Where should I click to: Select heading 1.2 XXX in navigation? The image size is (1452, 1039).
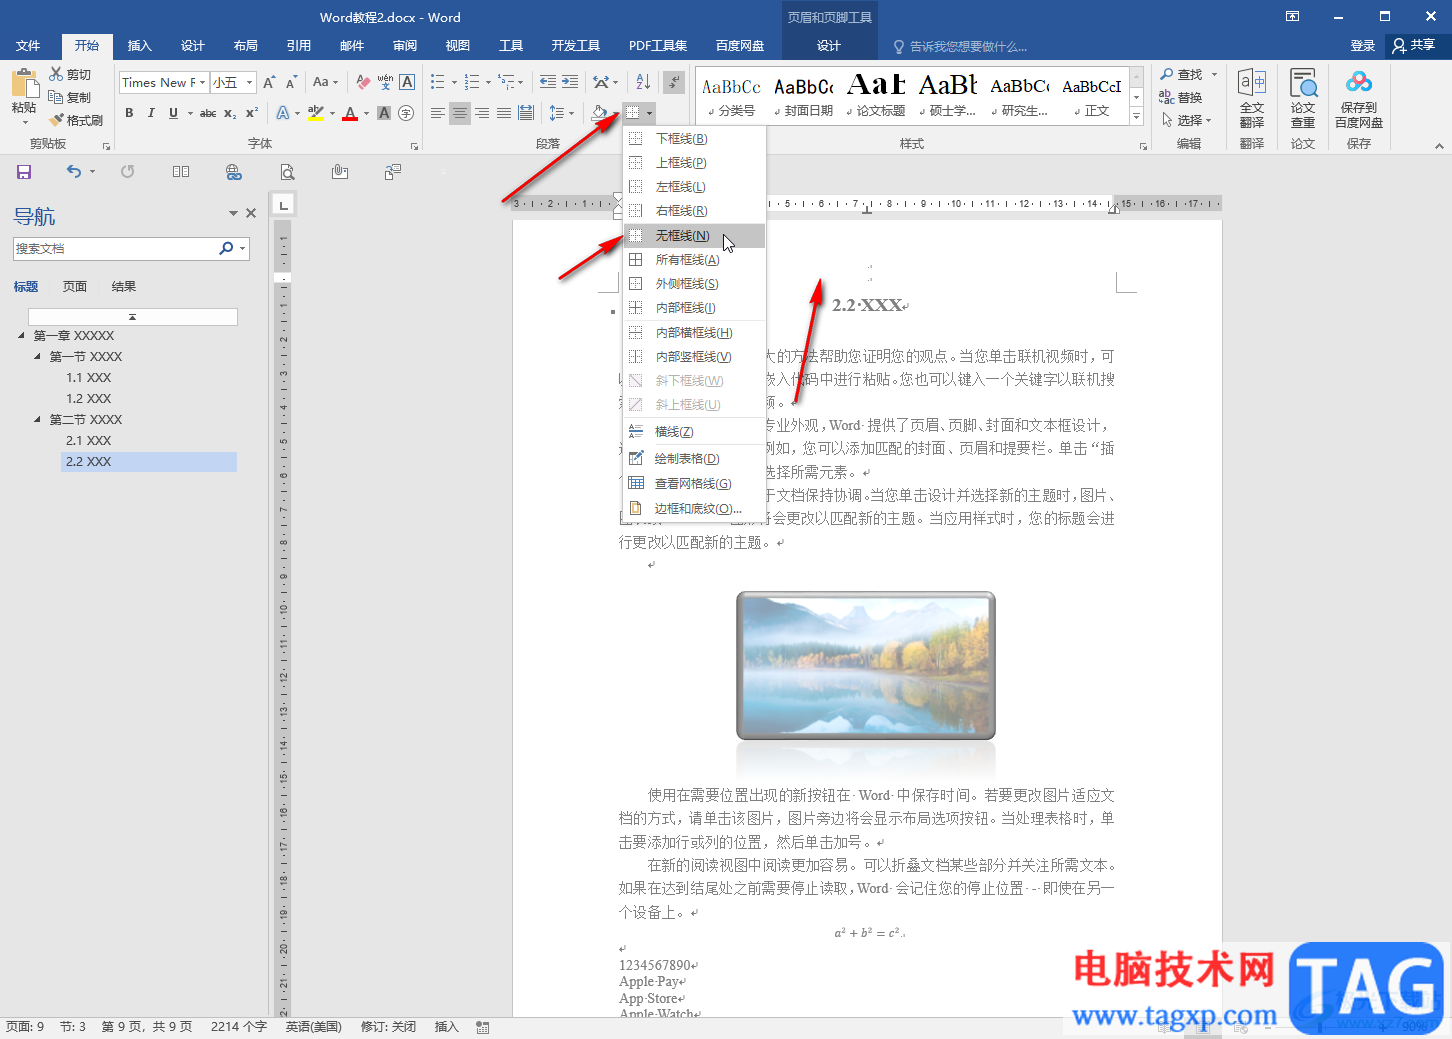pos(88,399)
